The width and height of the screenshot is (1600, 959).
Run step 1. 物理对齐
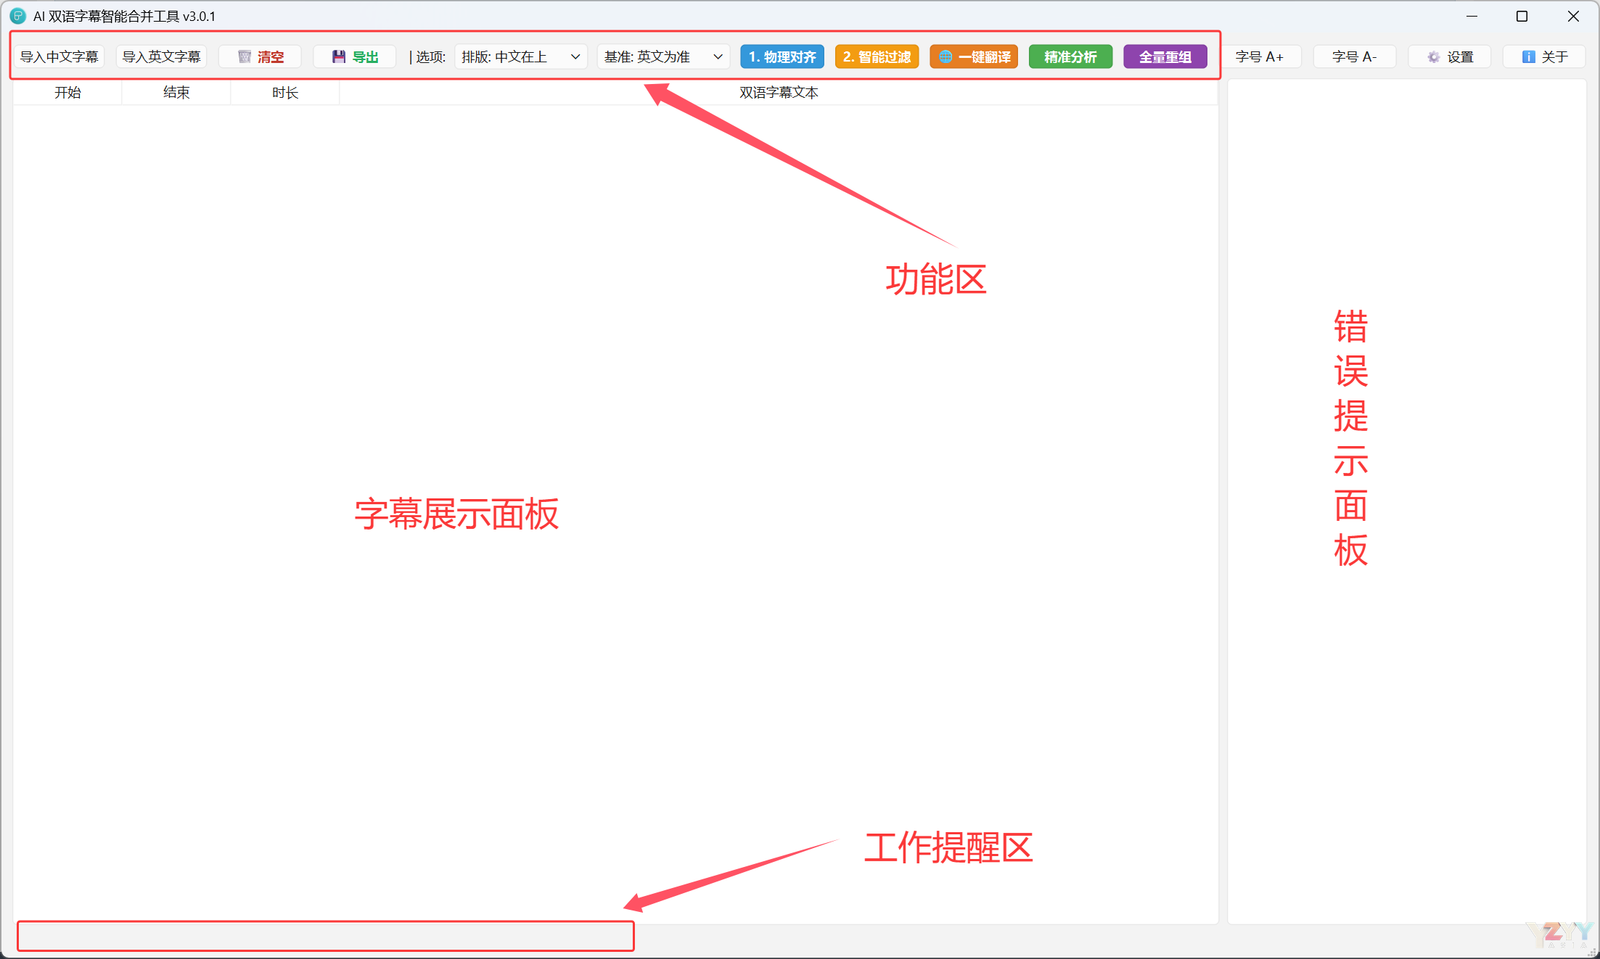click(782, 57)
